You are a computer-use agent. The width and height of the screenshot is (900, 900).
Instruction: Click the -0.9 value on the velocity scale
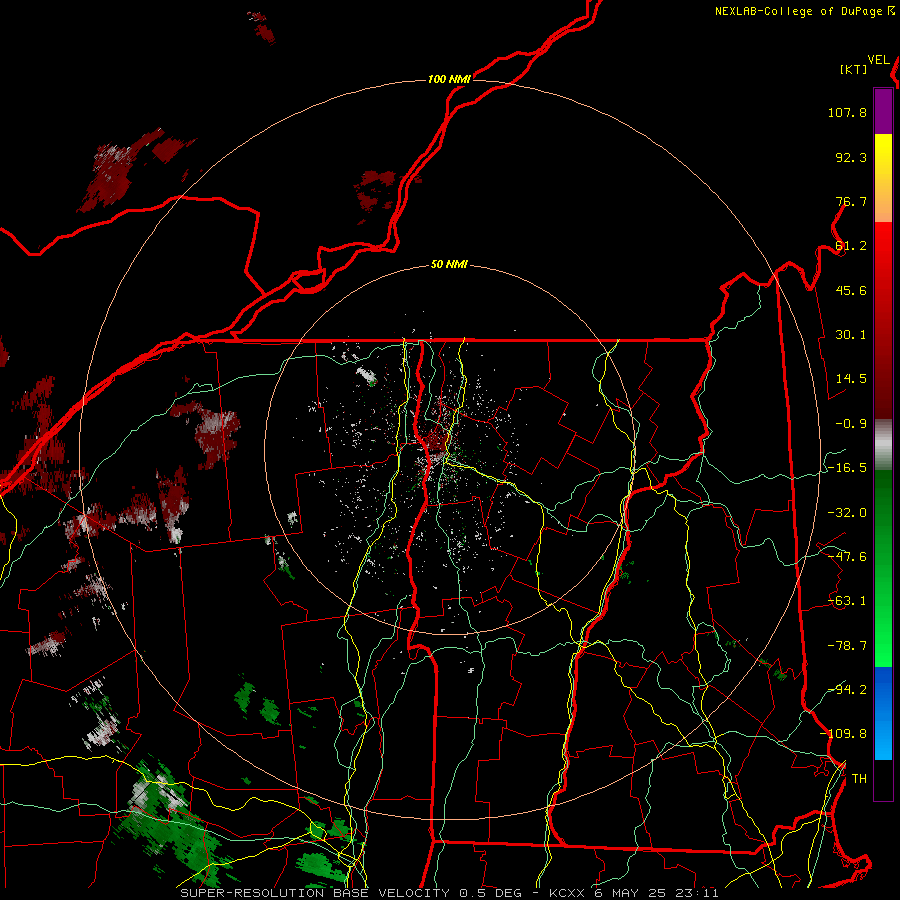coord(851,424)
